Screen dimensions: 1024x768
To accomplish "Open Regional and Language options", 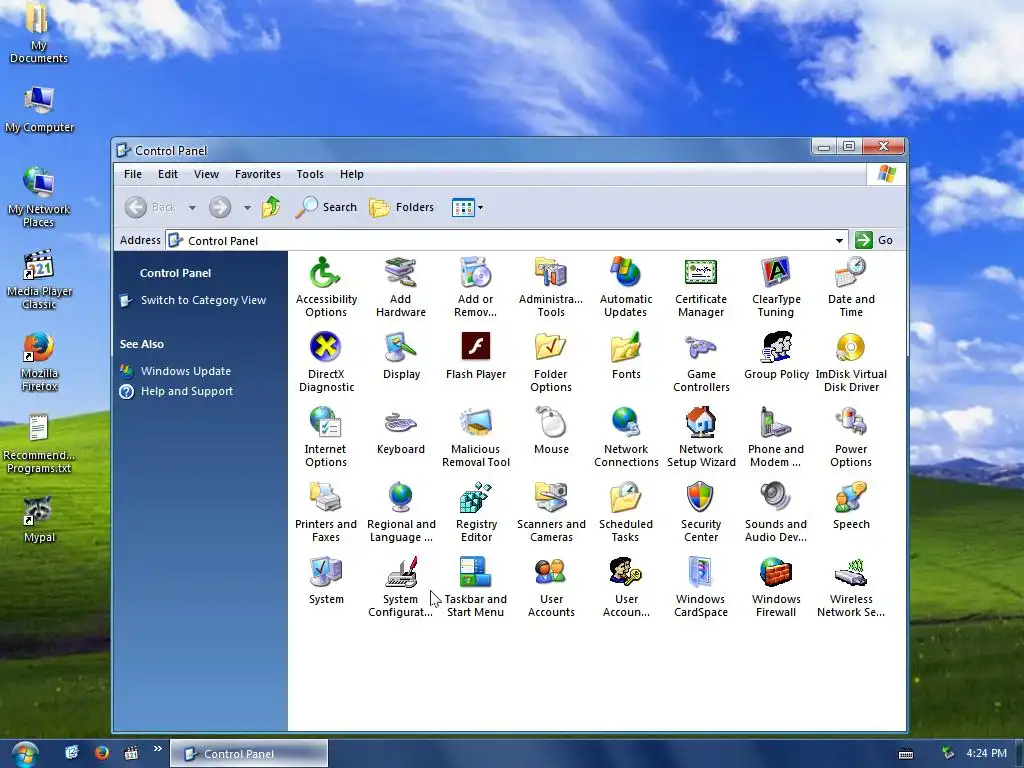I will tap(400, 512).
